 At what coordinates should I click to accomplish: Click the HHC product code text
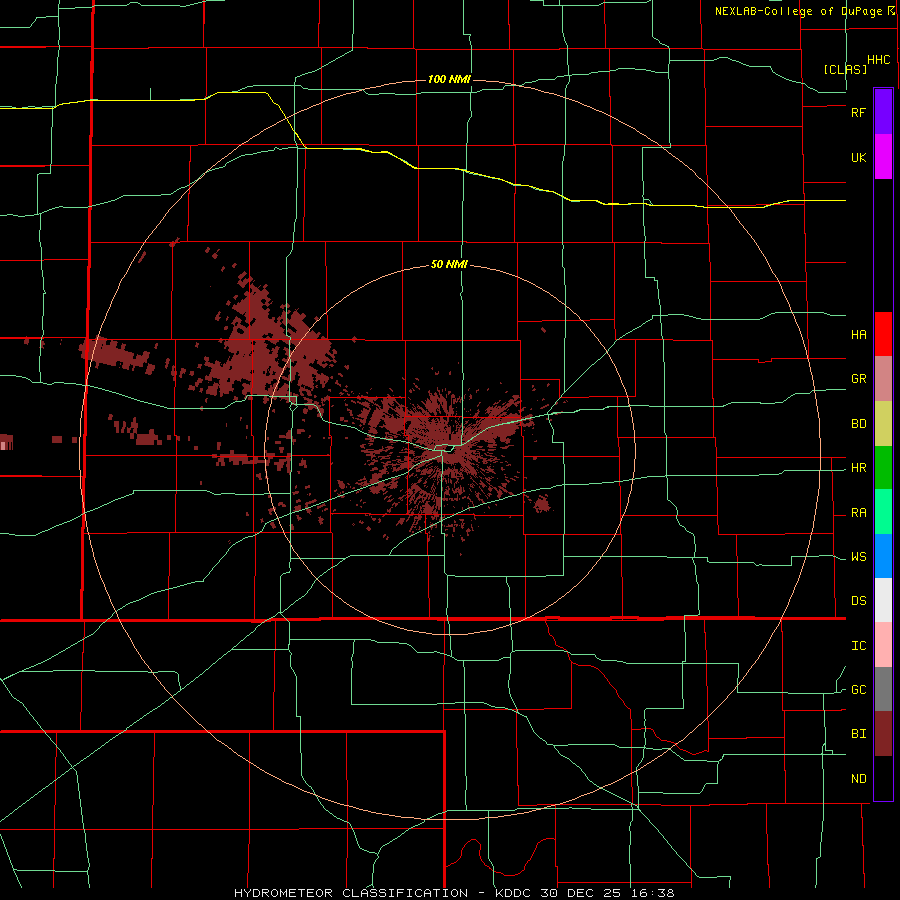879,60
